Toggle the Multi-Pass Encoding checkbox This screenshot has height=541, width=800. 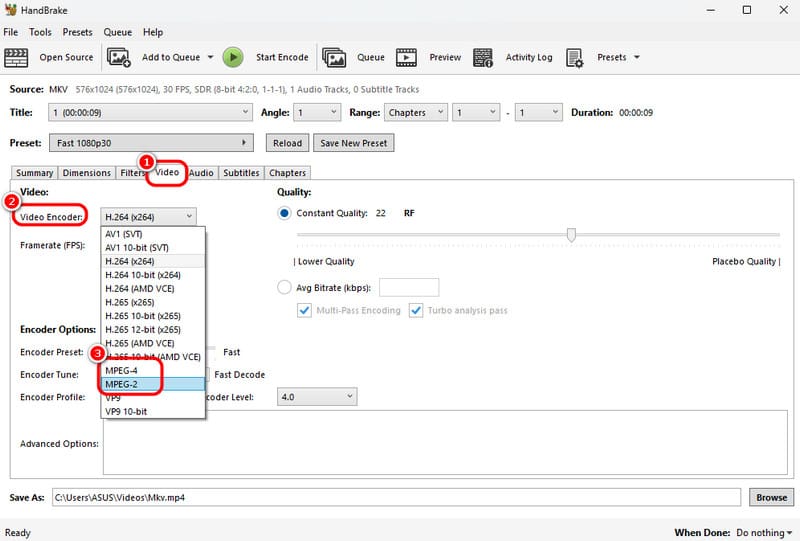[304, 310]
